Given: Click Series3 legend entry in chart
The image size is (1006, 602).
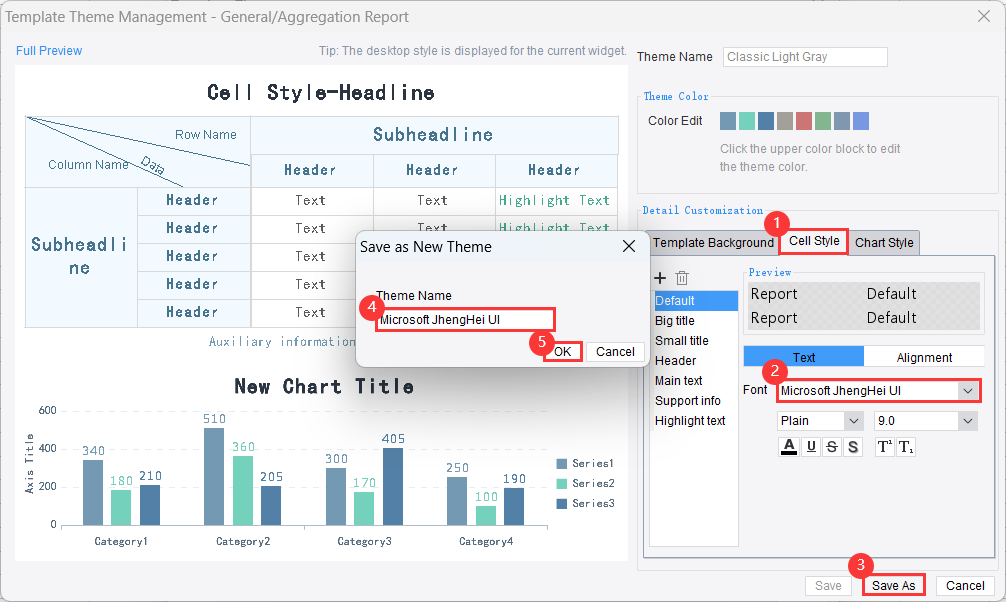Looking at the screenshot, I should click(x=585, y=503).
